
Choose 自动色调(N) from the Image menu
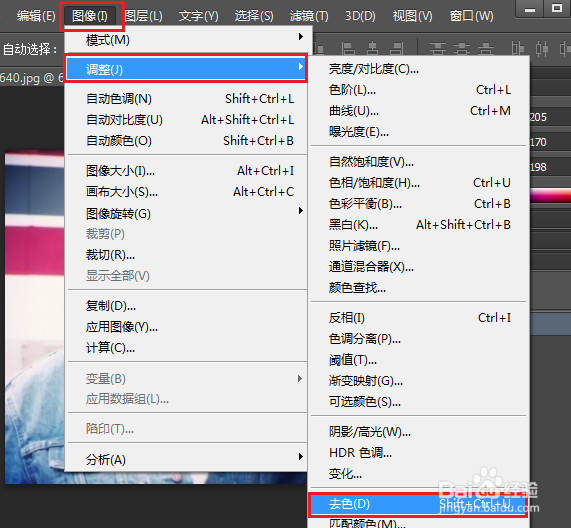click(188, 99)
